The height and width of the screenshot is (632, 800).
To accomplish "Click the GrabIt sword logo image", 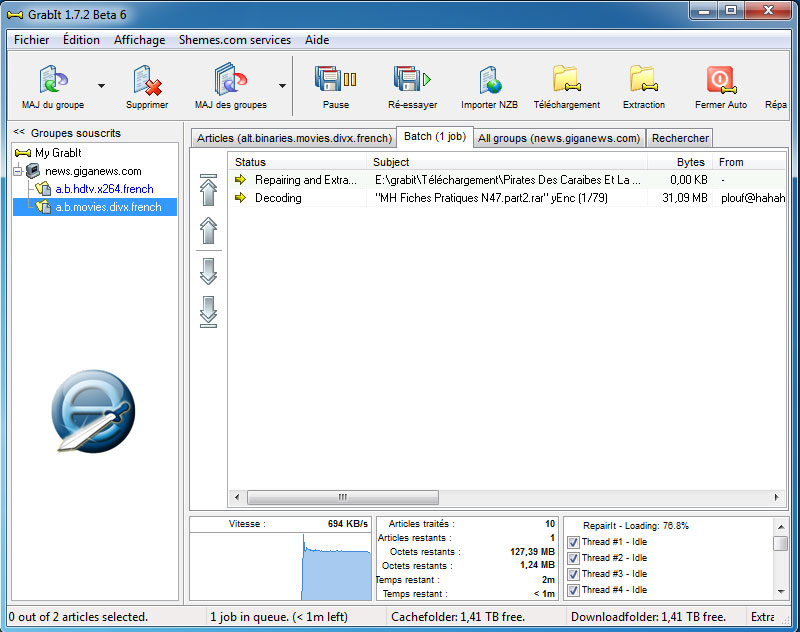I will click(x=93, y=411).
